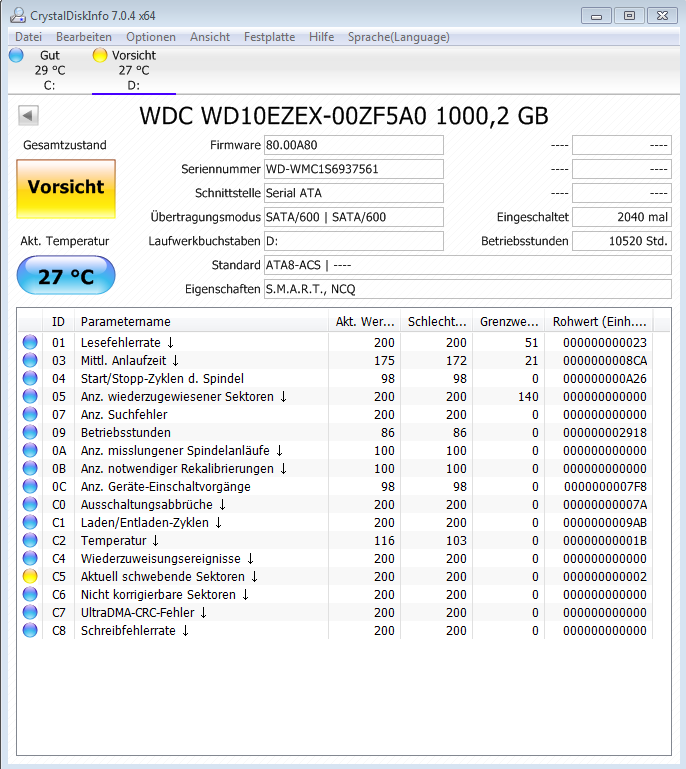This screenshot has height=769, width=686.
Task: Click the Eingeschaltet value 2040 mal
Action: tap(622, 217)
